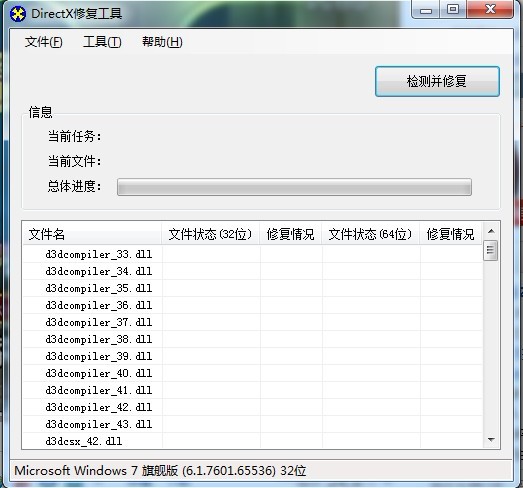Click the 总体进度 progress bar

pyautogui.click(x=294, y=187)
